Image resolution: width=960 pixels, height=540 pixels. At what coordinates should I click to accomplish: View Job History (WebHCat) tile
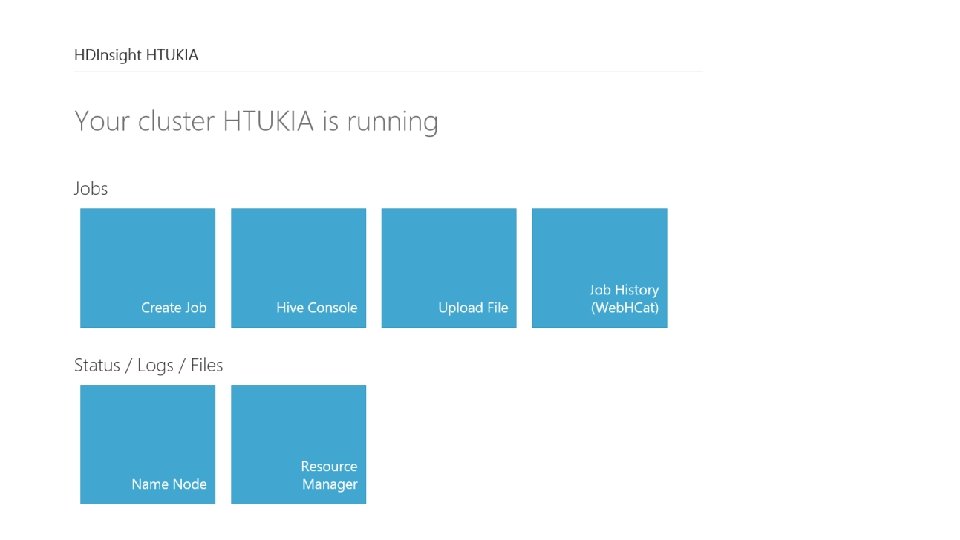(x=599, y=268)
